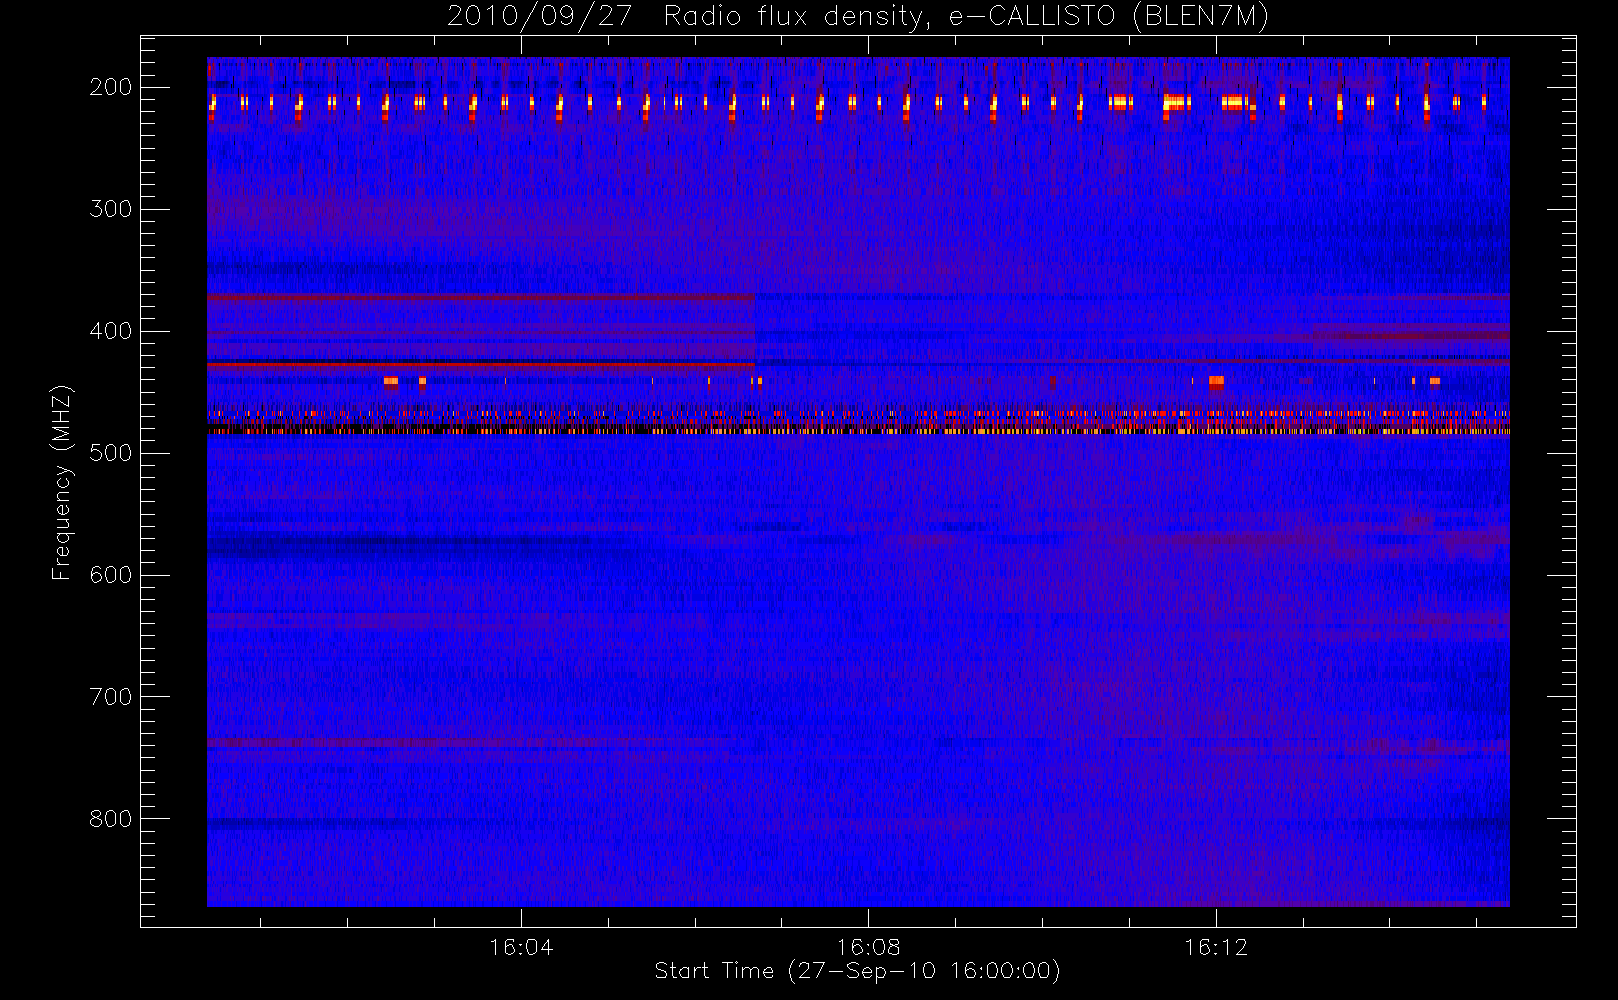Click the 'Start Time (27-Sep-10 16:00:00)' label
Image resolution: width=1618 pixels, height=1000 pixels.
(x=857, y=970)
